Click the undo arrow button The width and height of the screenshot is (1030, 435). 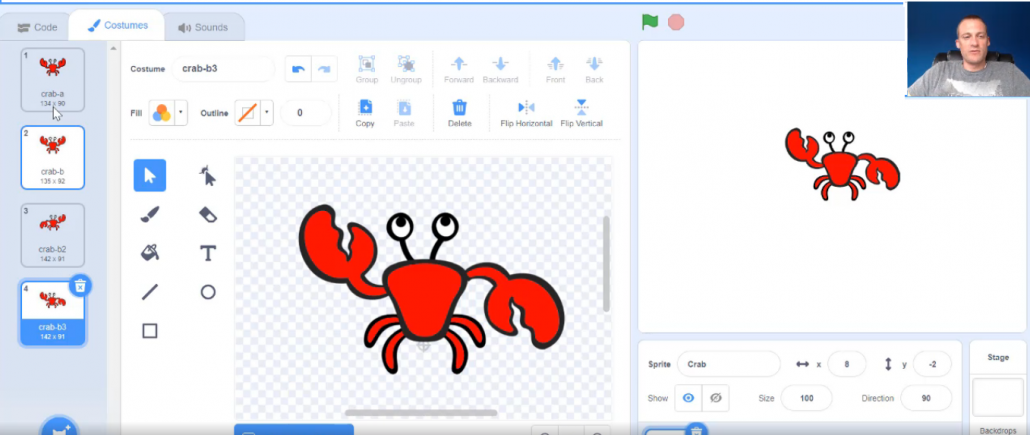[x=298, y=69]
